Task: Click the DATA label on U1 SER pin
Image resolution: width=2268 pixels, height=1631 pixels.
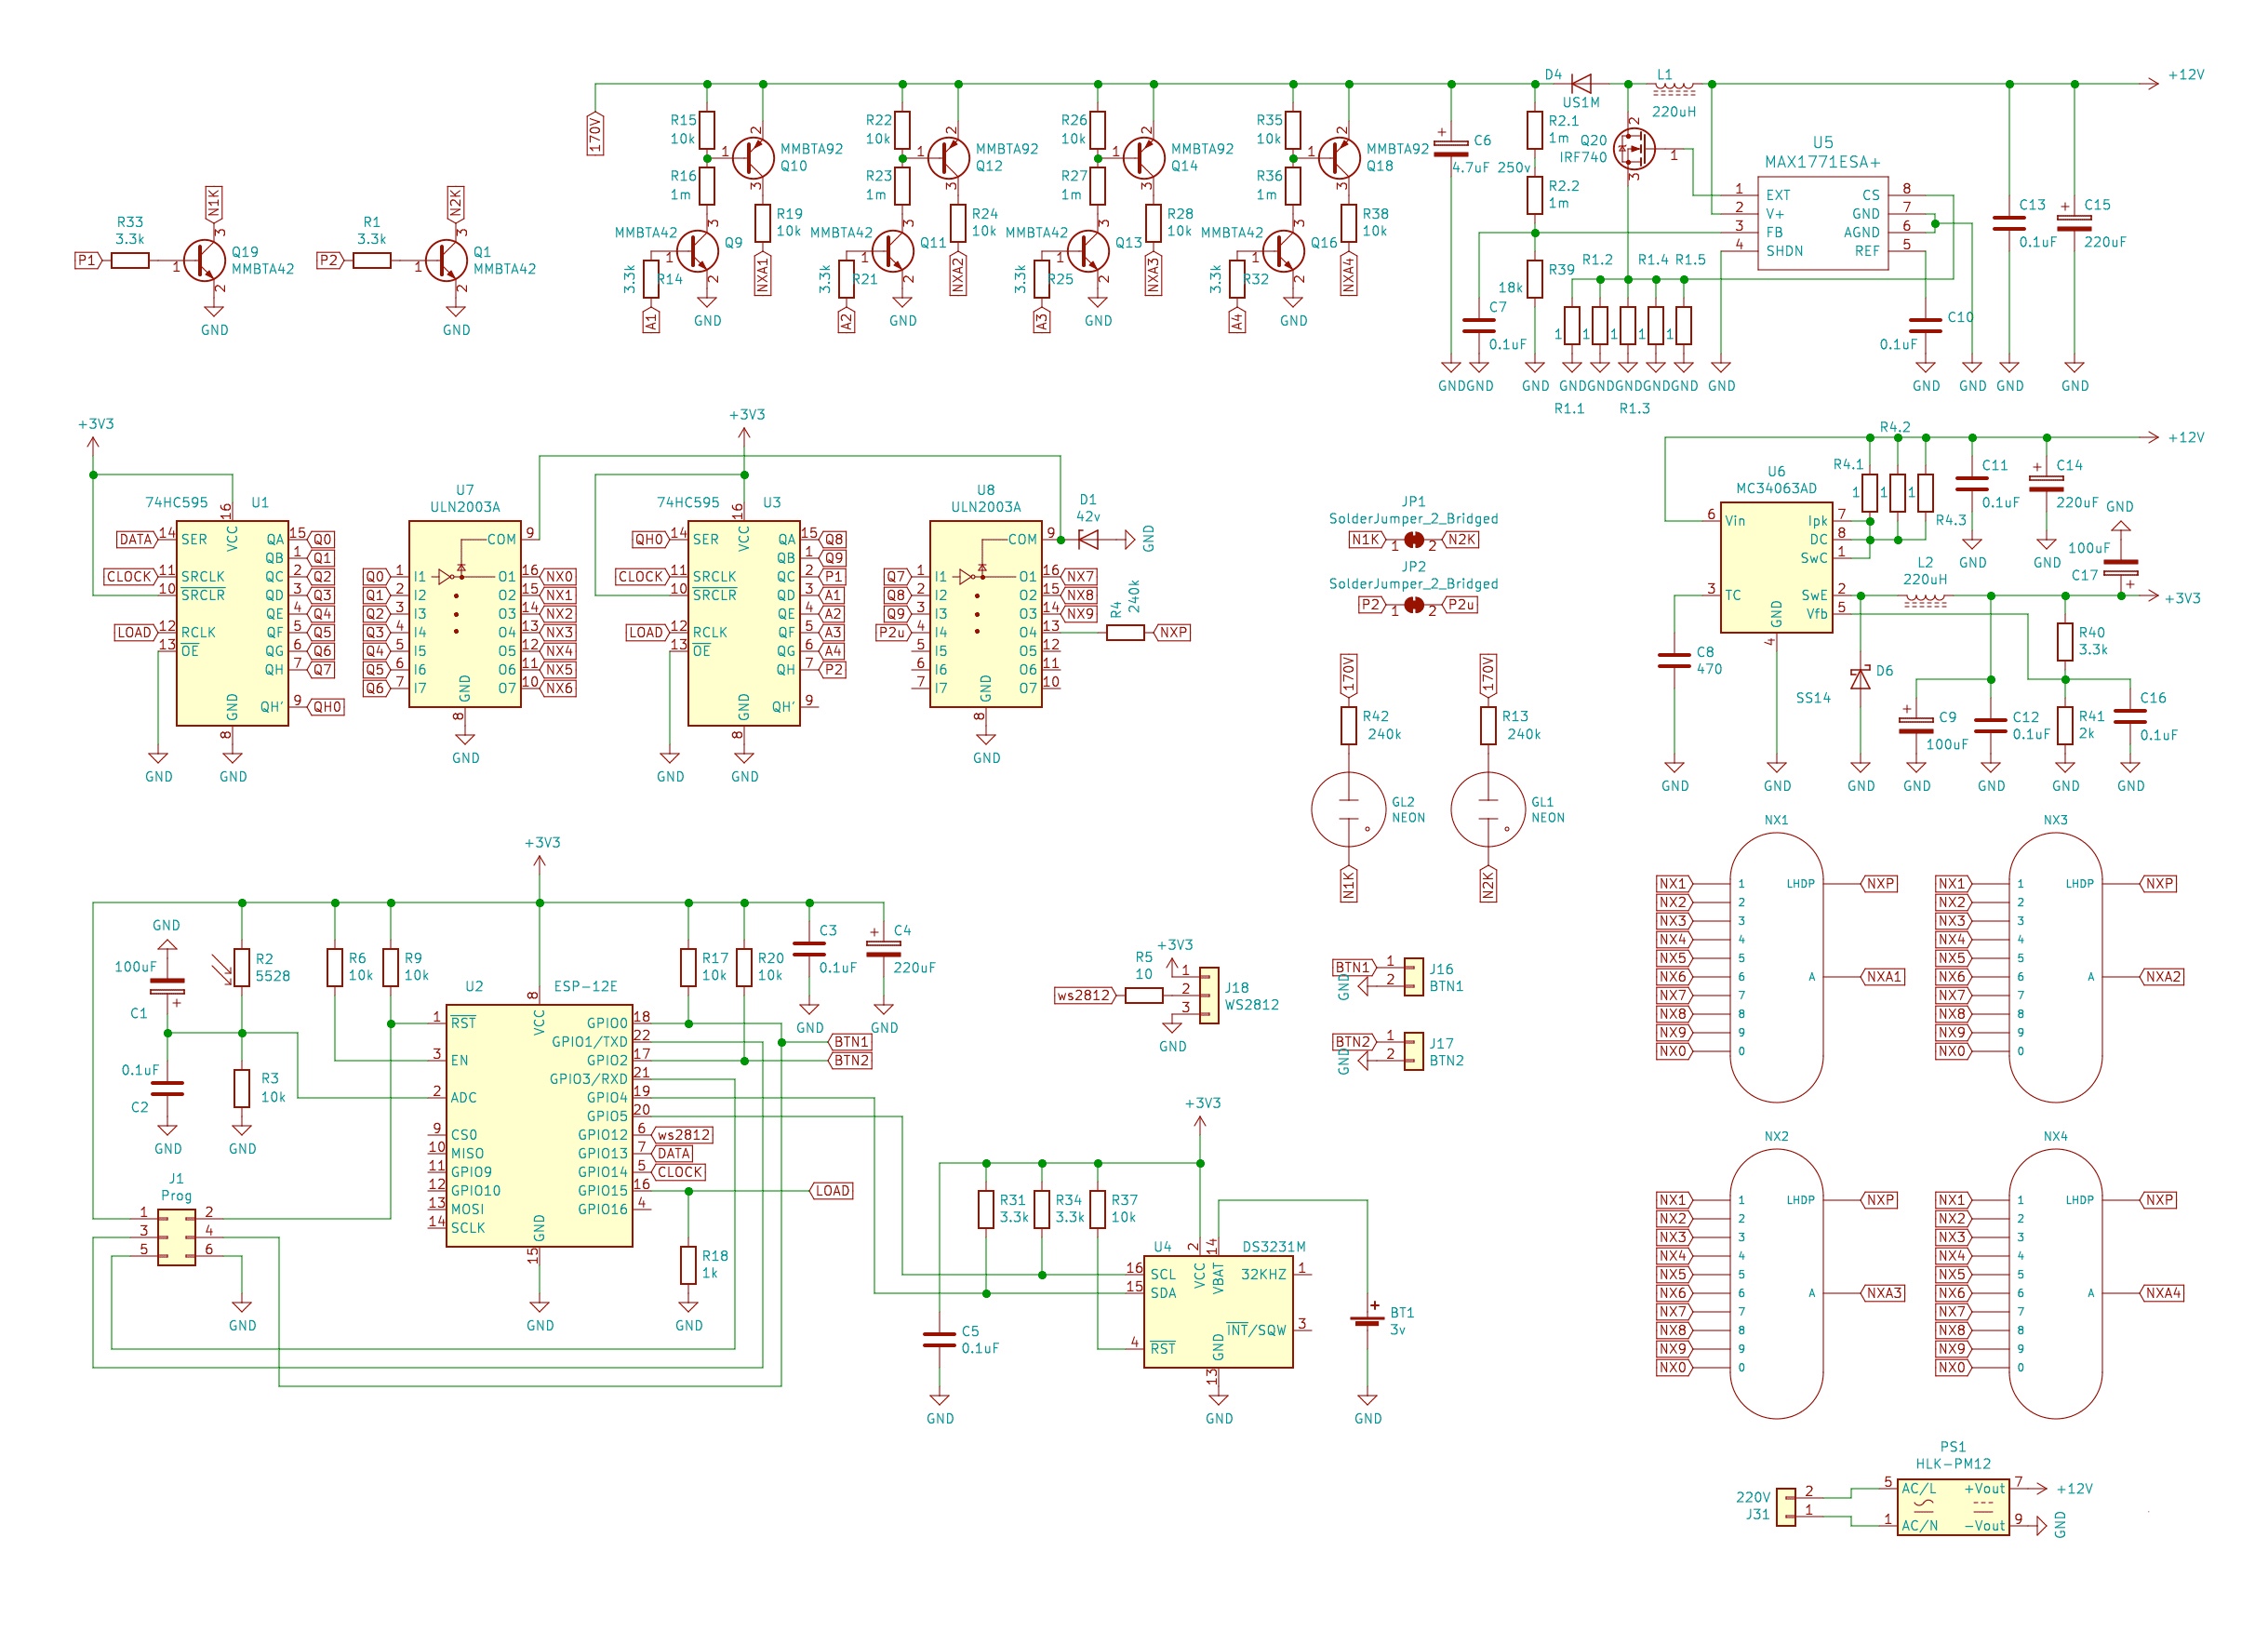Action: click(x=136, y=540)
